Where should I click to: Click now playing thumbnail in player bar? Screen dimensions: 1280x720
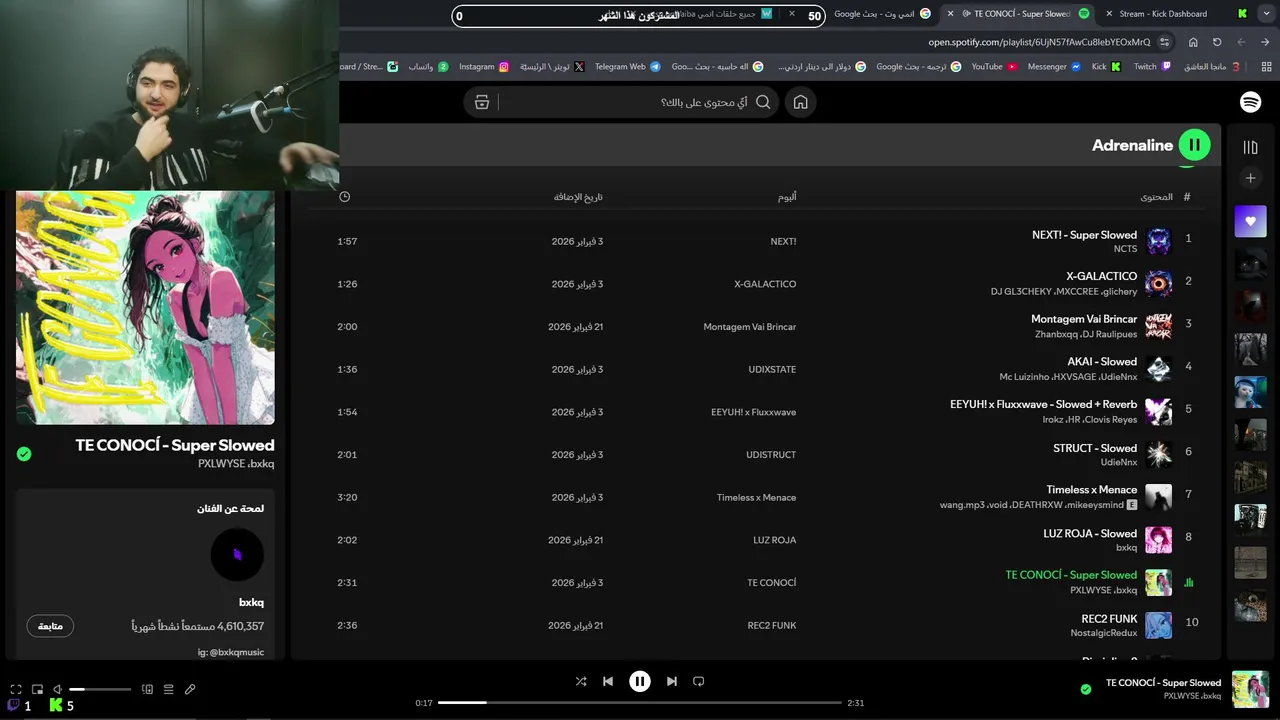point(1250,689)
